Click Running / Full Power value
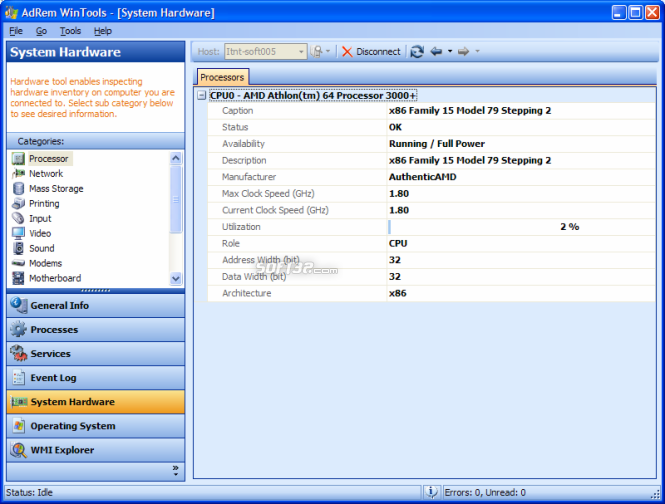Screen dimensions: 665x504 [437, 144]
